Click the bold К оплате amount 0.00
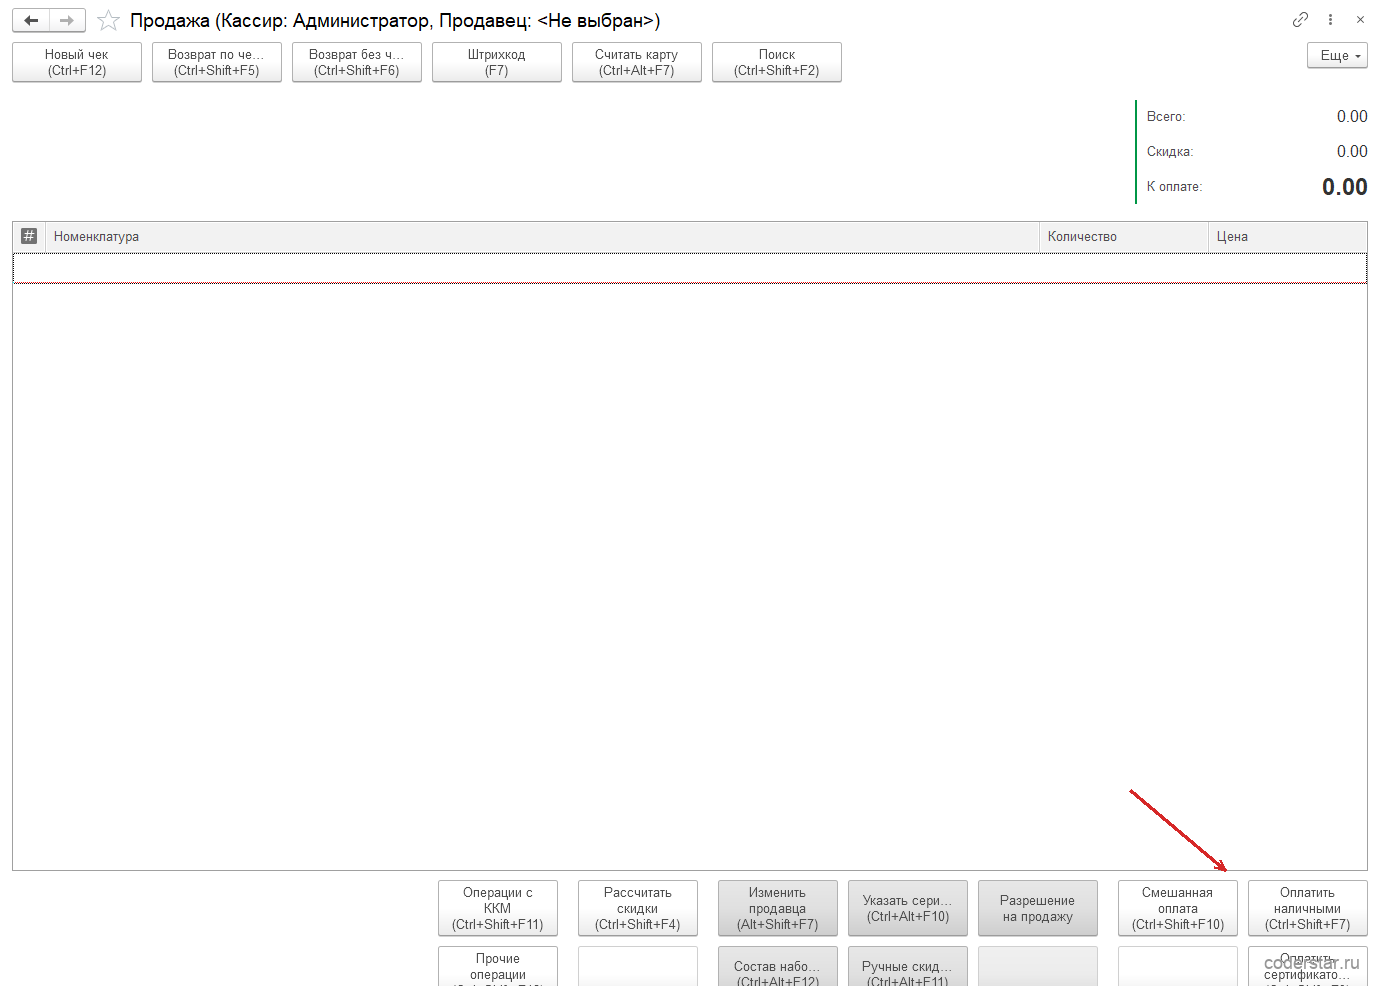The image size is (1384, 986). [x=1345, y=187]
